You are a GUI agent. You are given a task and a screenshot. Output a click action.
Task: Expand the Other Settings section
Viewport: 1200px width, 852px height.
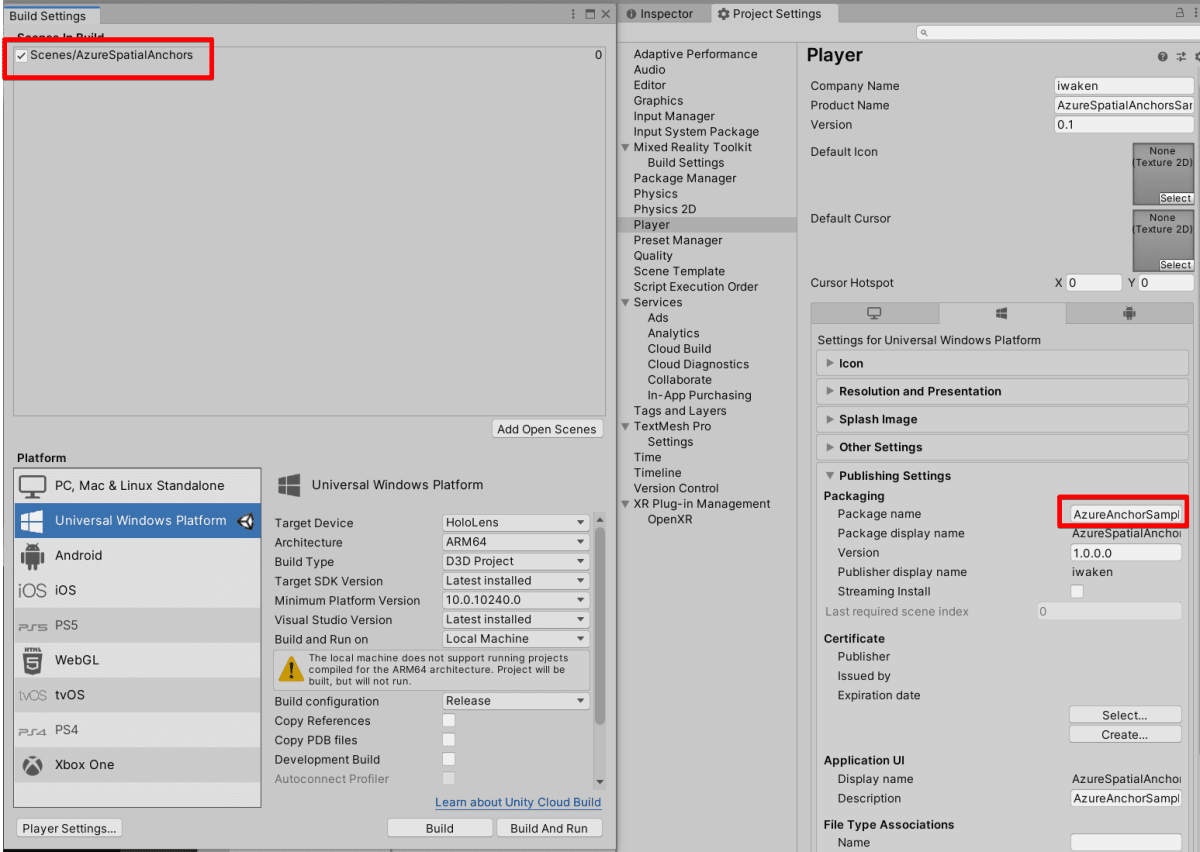(1003, 448)
